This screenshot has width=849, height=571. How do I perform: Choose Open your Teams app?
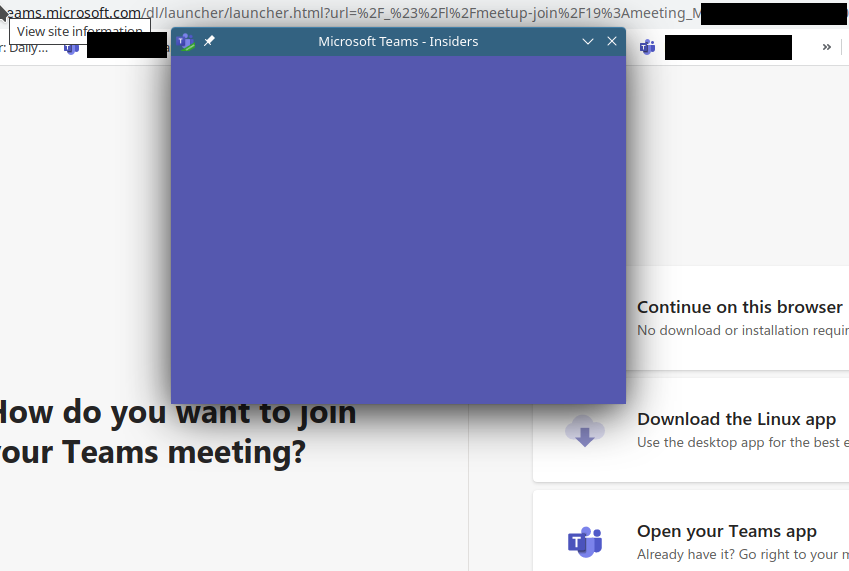pyautogui.click(x=691, y=531)
